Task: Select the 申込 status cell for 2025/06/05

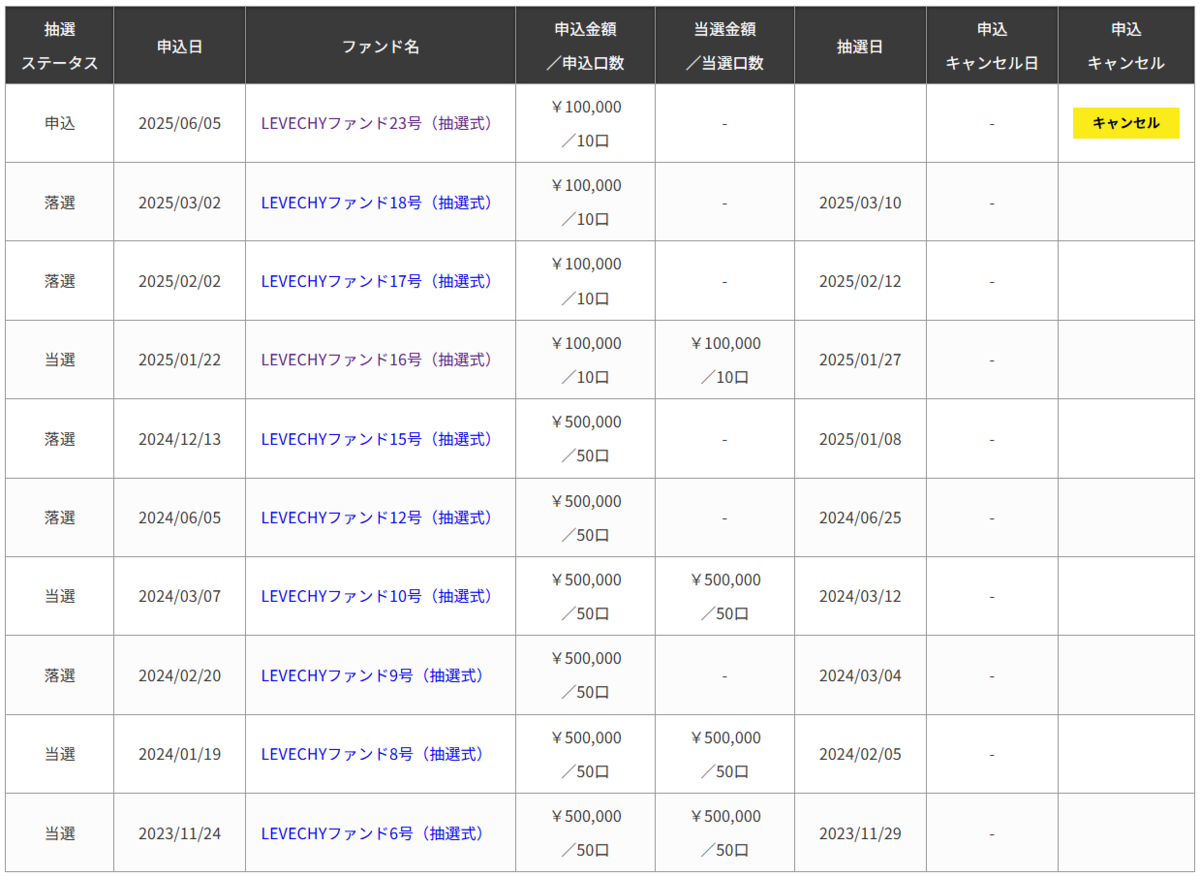Action: tap(60, 123)
